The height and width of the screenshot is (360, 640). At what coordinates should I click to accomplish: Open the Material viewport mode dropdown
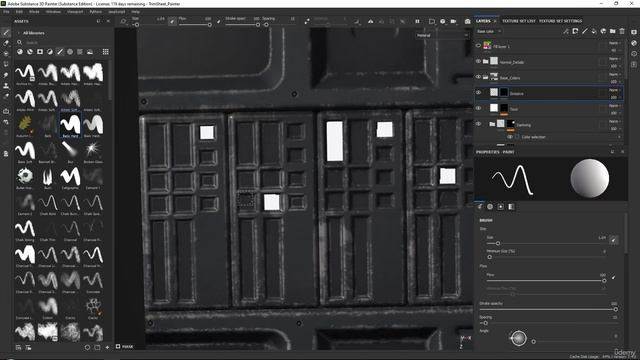pos(442,36)
